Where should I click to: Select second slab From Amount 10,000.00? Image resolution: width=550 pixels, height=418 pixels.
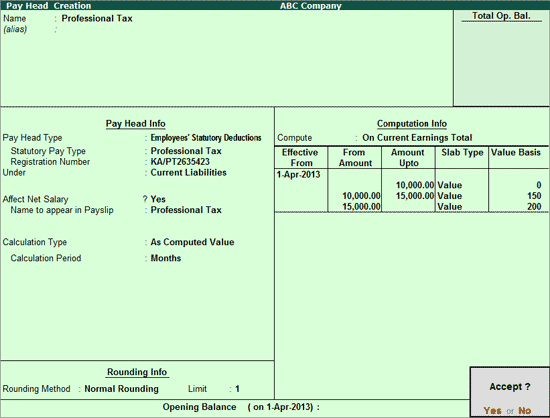click(361, 196)
